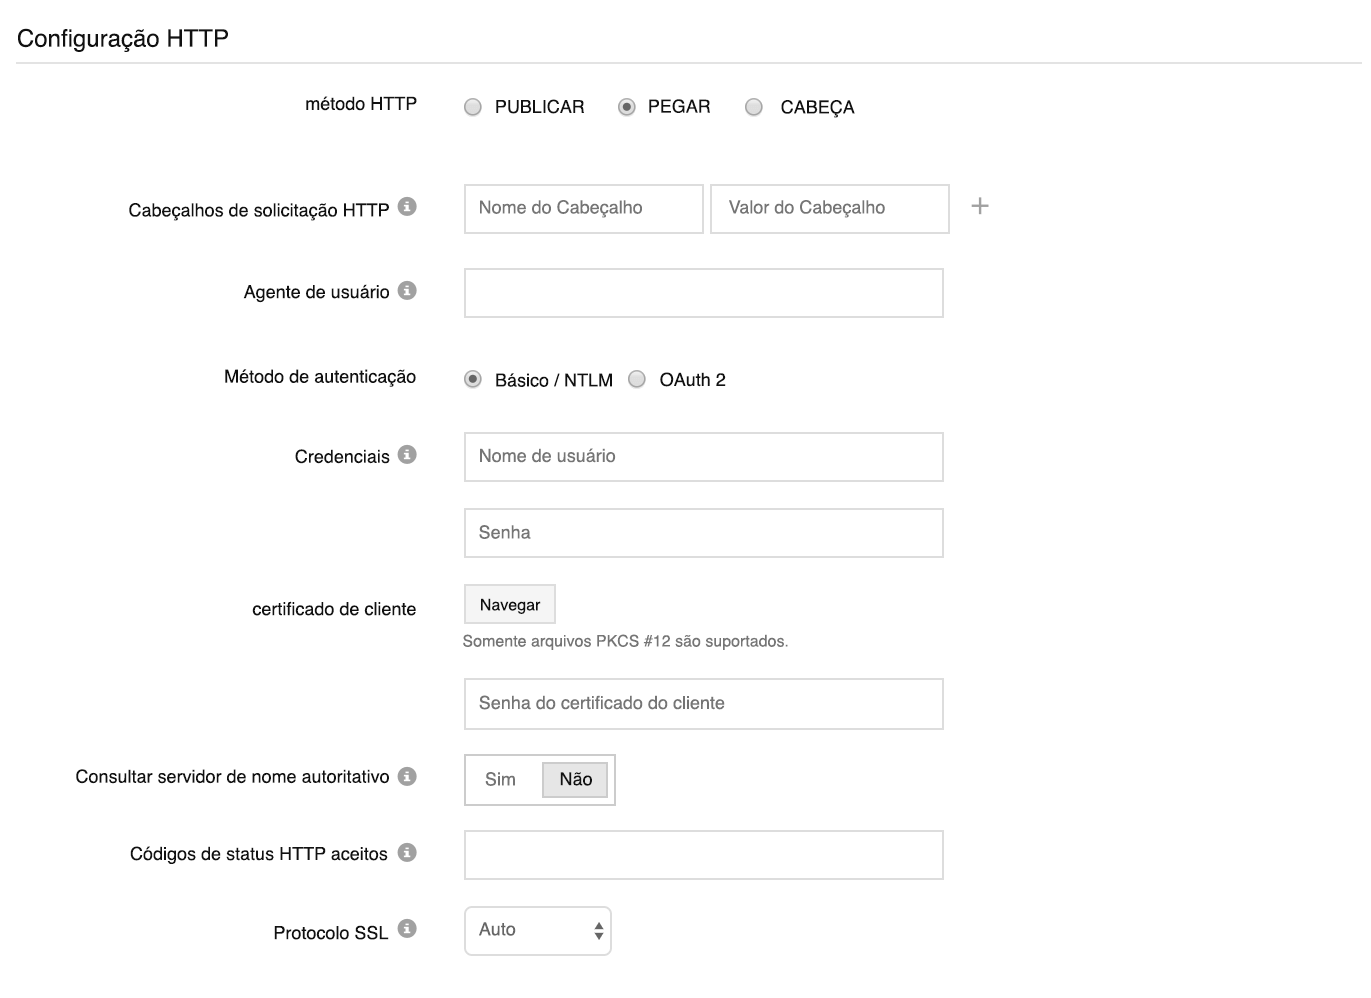Select the Básico / NTLM option
This screenshot has height=998, width=1371.
pyautogui.click(x=472, y=379)
